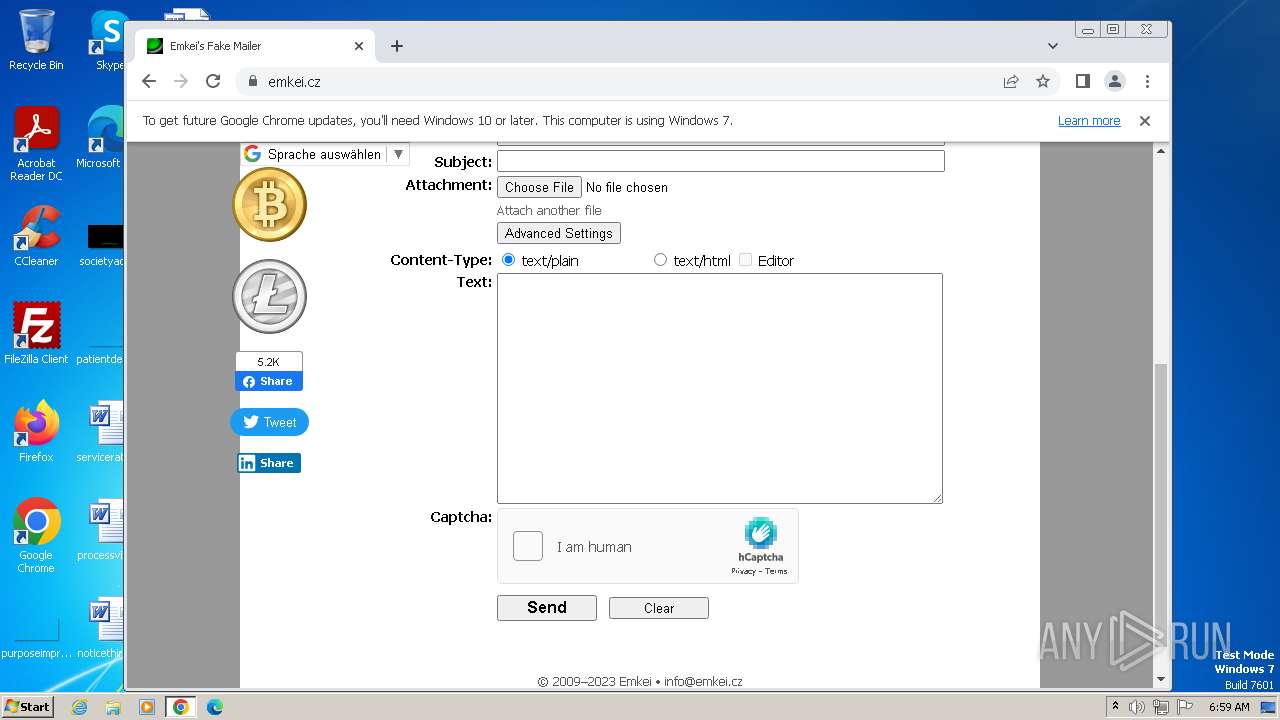Open the Sprache auswählen language dropdown

point(324,154)
